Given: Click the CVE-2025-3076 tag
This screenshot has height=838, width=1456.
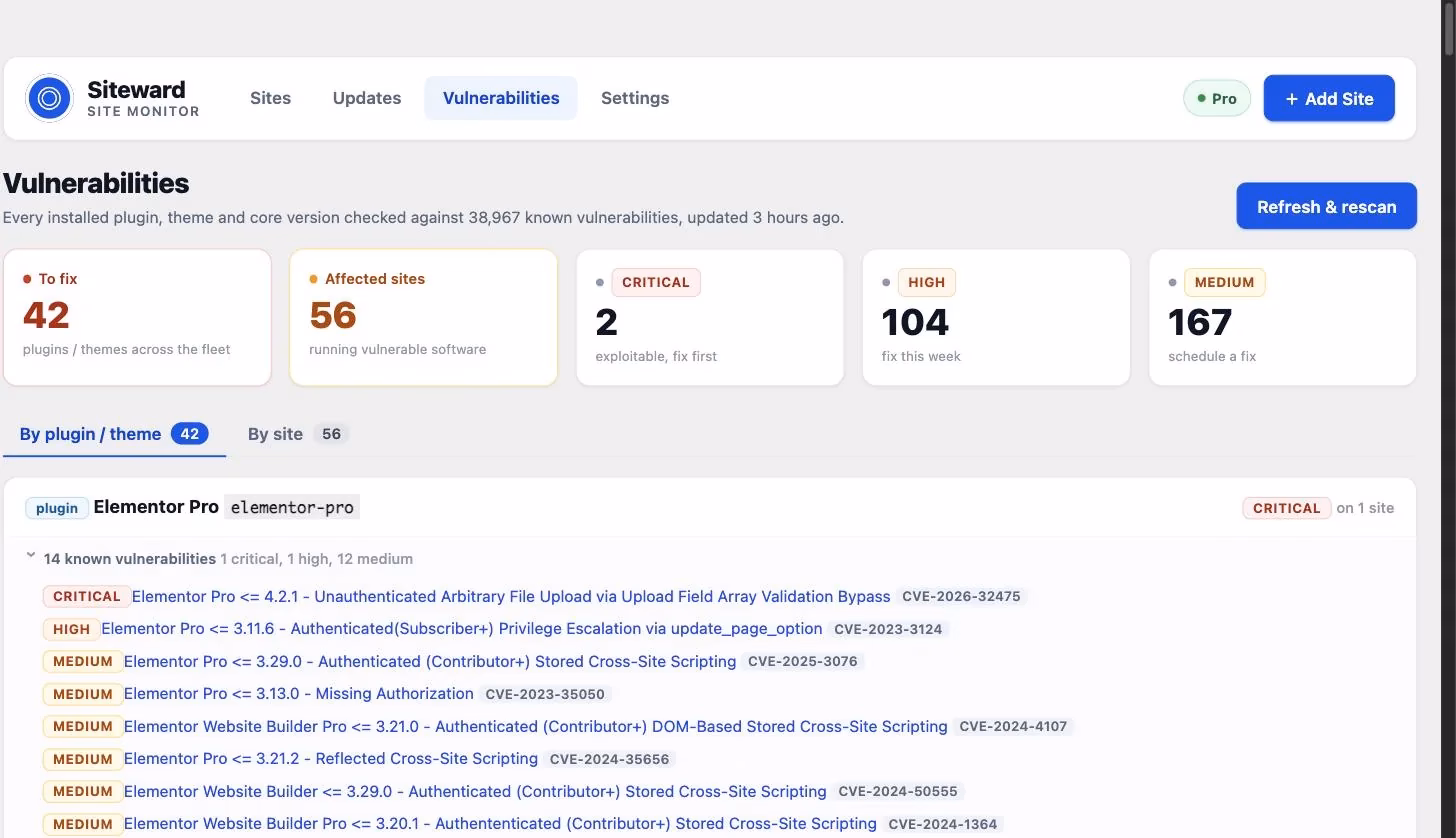Looking at the screenshot, I should click(803, 661).
